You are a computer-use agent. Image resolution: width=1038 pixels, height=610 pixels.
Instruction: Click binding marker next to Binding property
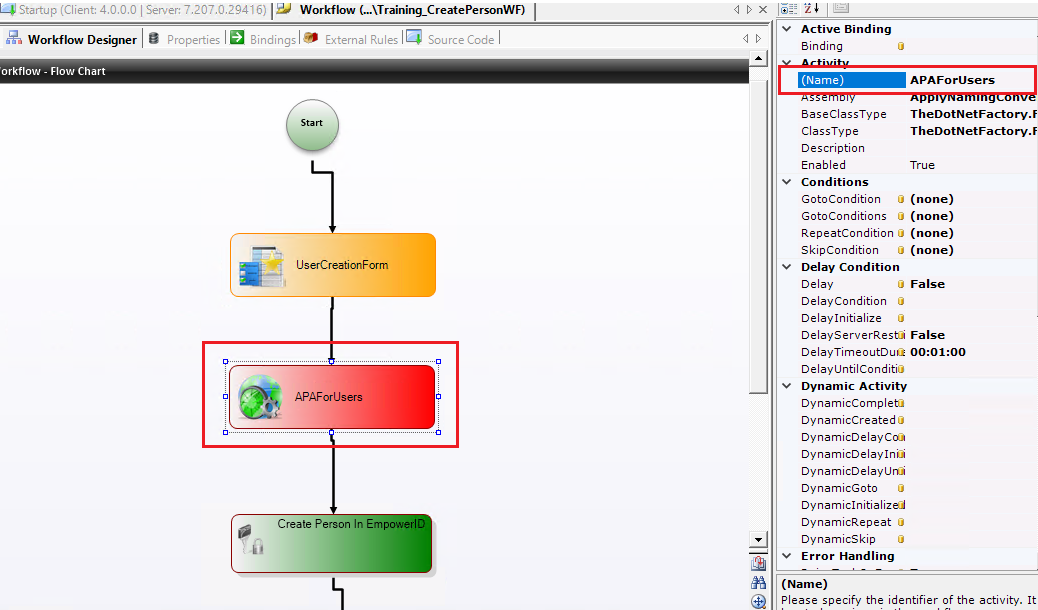[x=900, y=46]
